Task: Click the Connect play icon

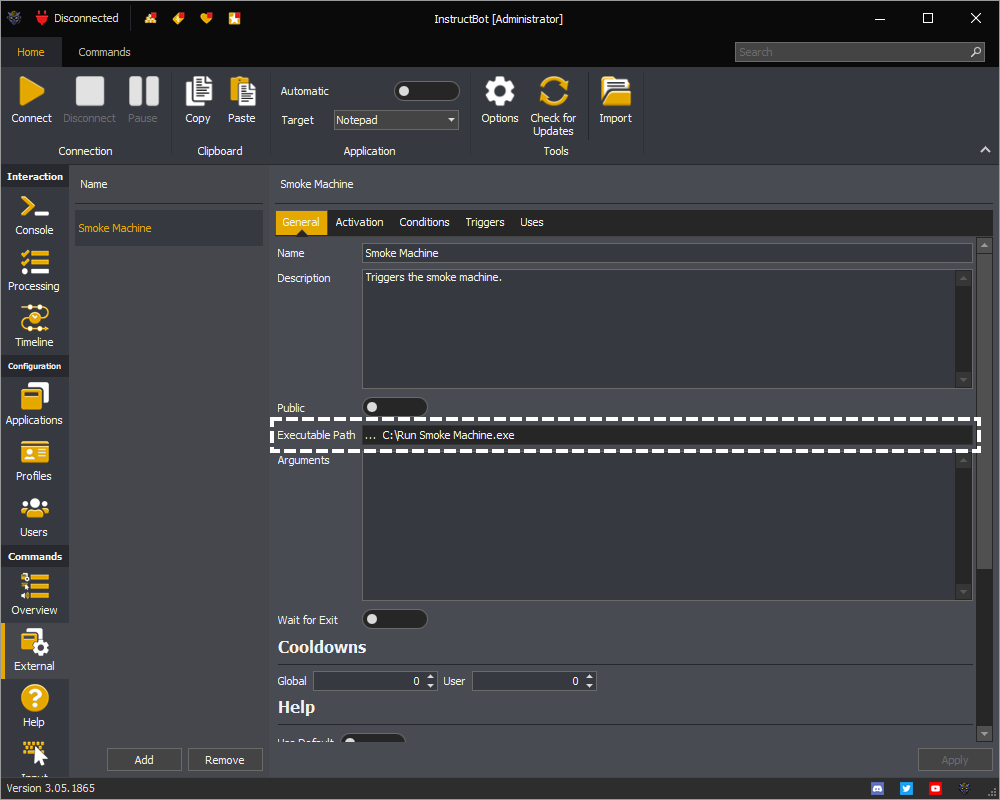Action: click(31, 91)
